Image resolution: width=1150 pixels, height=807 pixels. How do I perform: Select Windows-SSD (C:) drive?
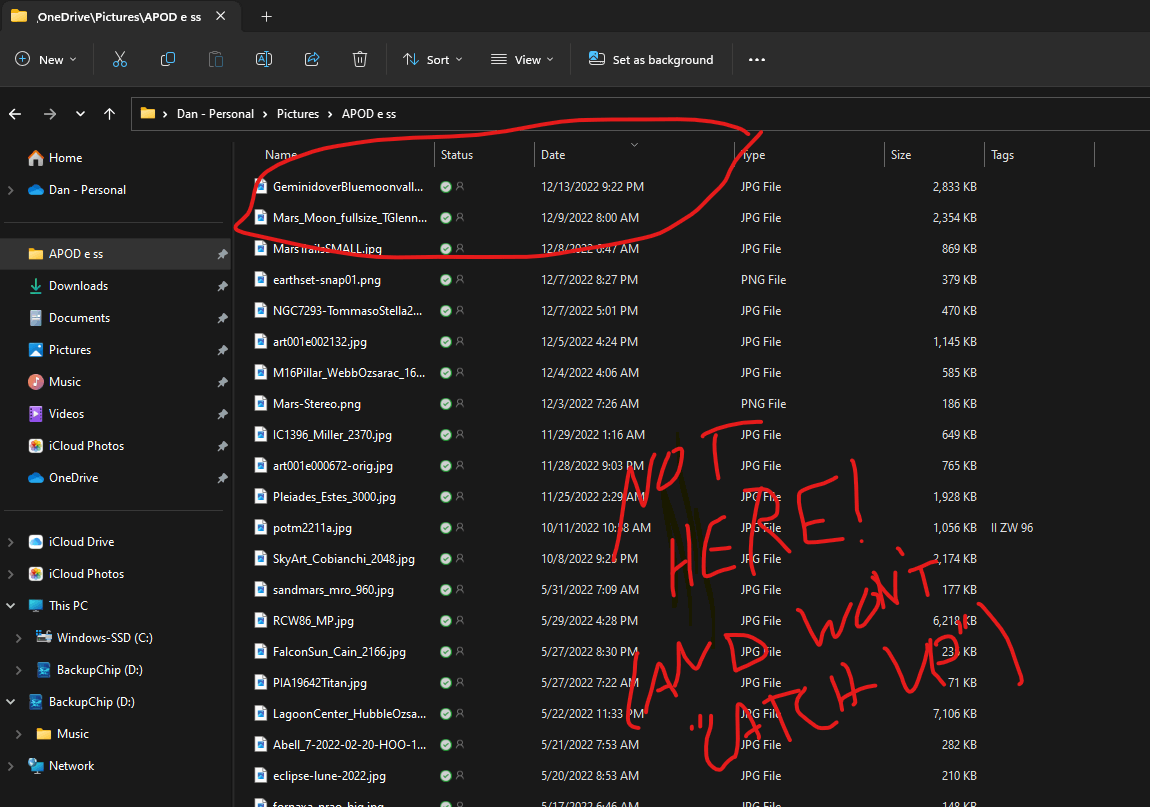[x=105, y=638]
